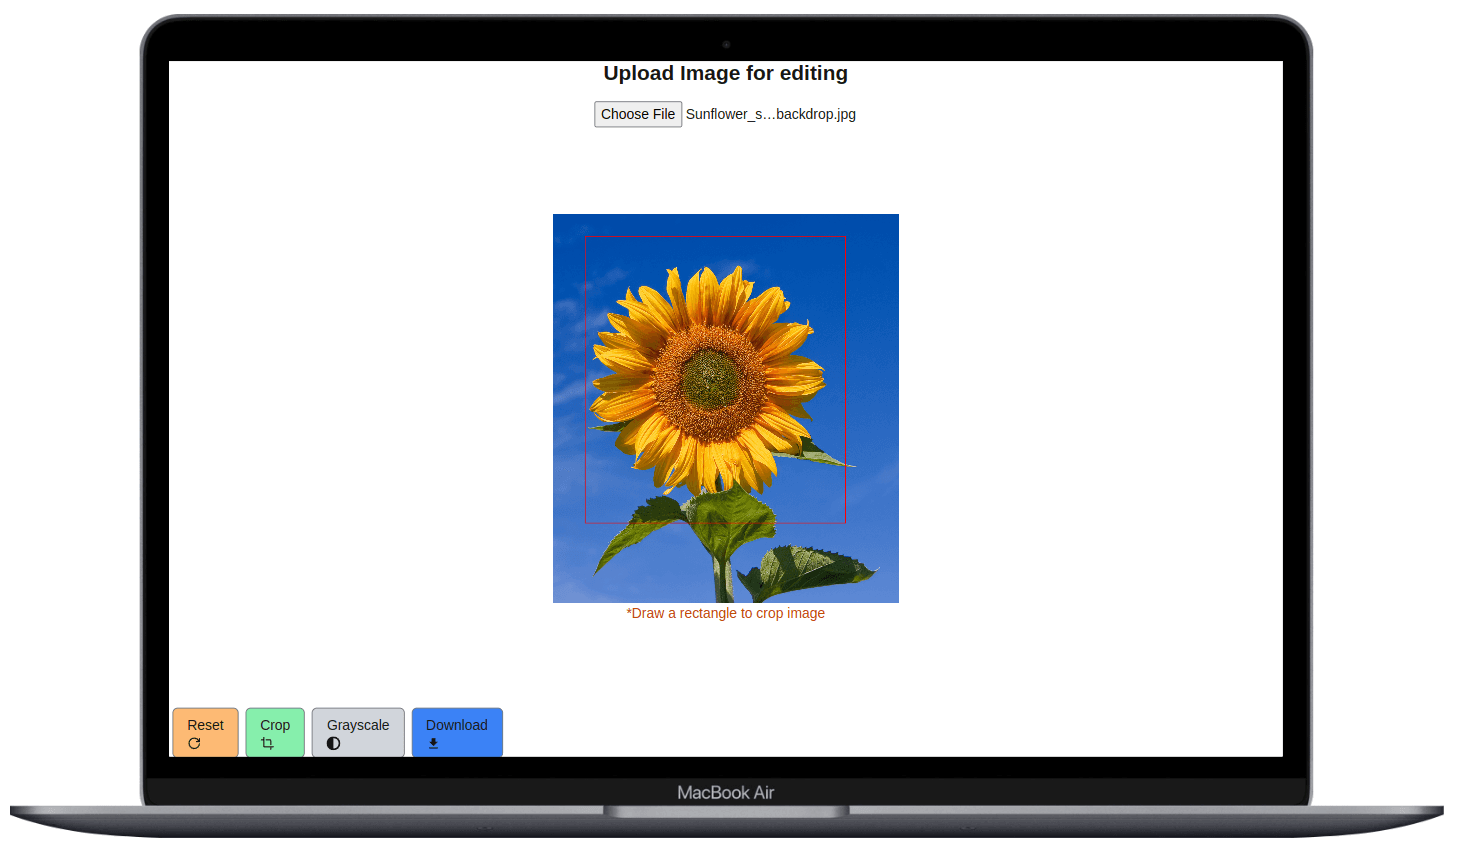Click inside the red crop rectangle

(715, 380)
